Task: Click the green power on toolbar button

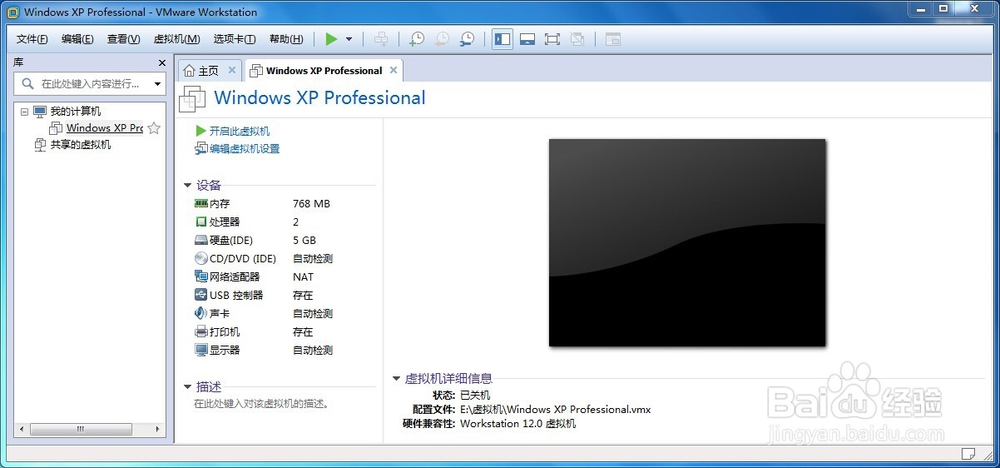Action: tap(331, 40)
